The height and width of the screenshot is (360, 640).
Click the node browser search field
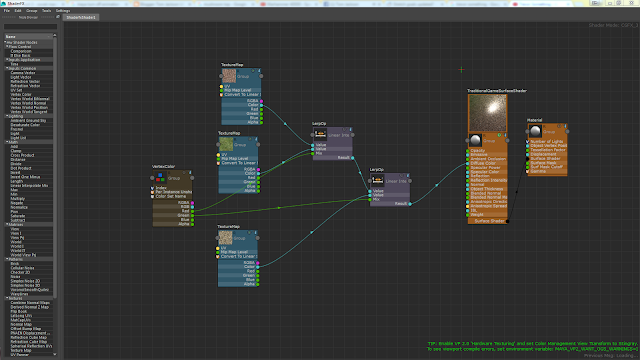(x=30, y=27)
